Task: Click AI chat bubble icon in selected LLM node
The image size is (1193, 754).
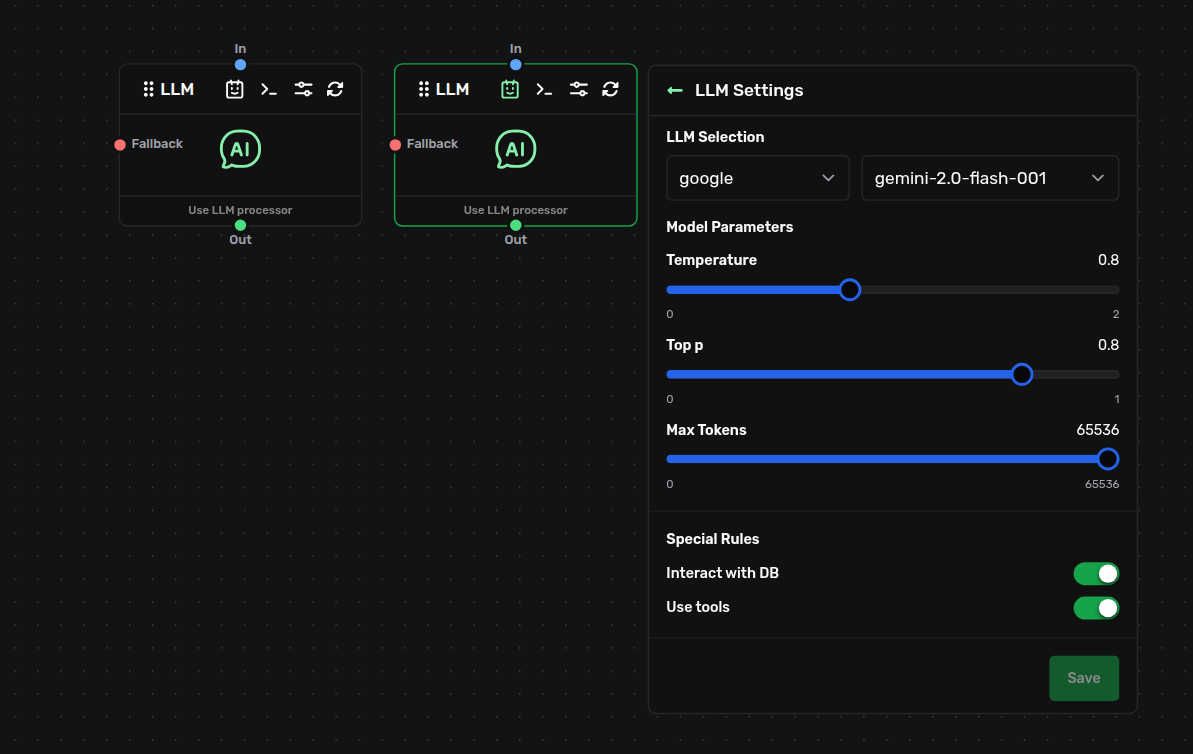Action: pyautogui.click(x=516, y=149)
